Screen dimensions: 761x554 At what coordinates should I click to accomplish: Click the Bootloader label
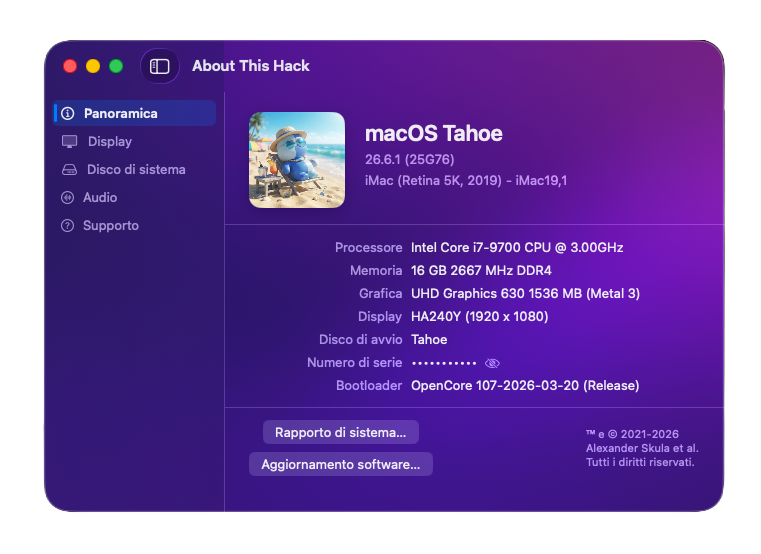click(369, 386)
